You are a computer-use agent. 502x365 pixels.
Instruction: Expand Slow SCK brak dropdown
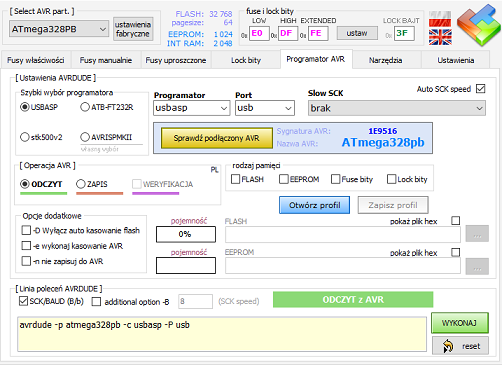pos(397,108)
